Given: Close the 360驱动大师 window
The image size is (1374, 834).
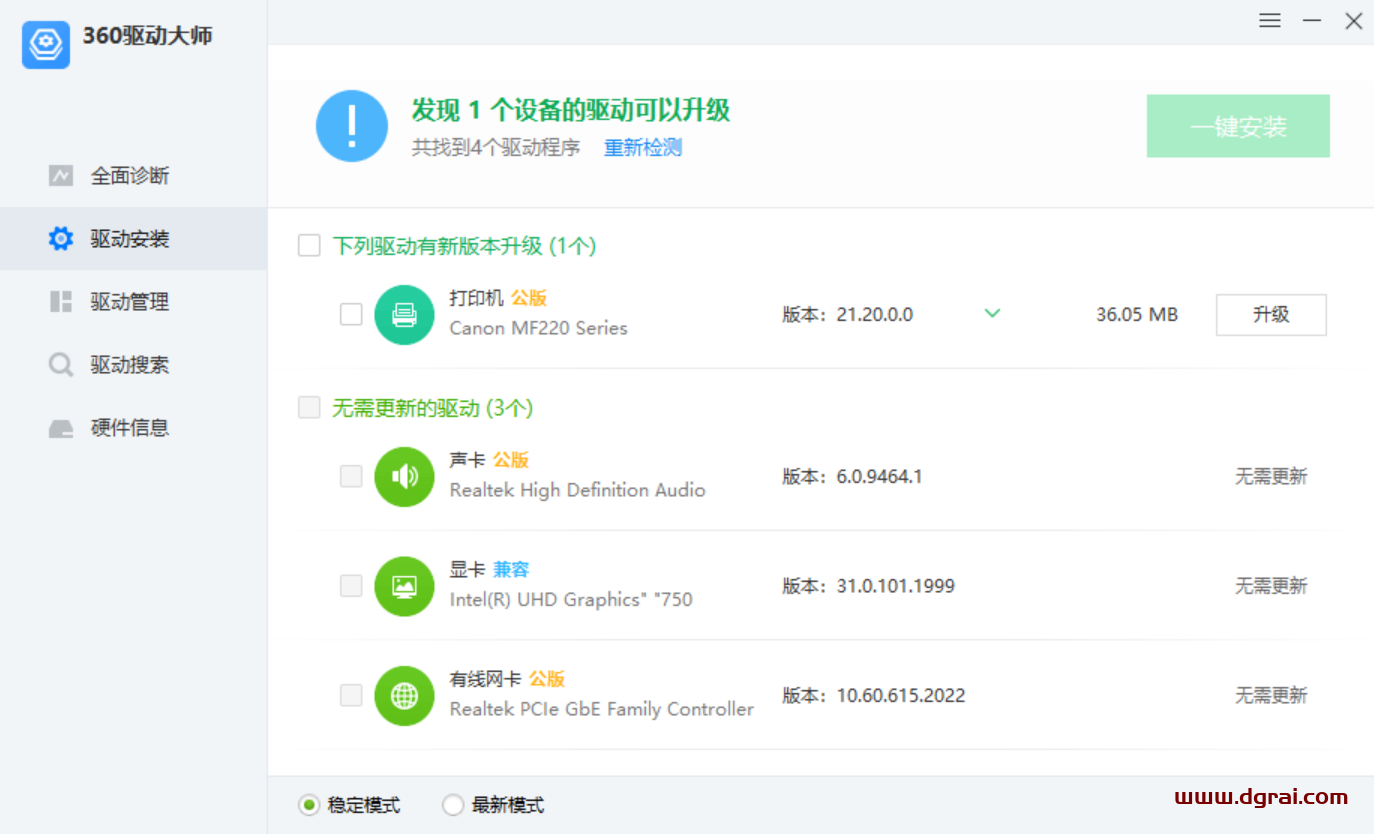Looking at the screenshot, I should tap(1354, 21).
